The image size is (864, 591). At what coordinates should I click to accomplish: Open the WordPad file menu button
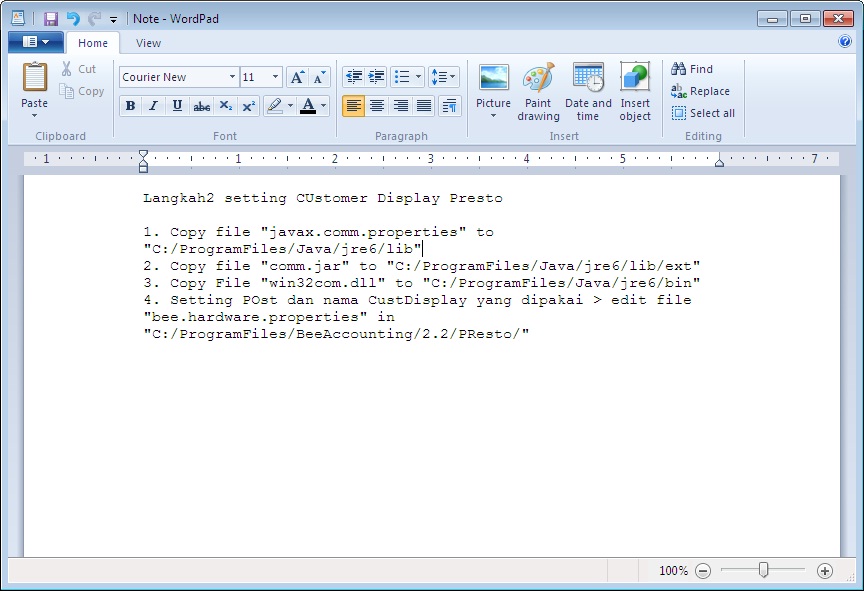35,42
